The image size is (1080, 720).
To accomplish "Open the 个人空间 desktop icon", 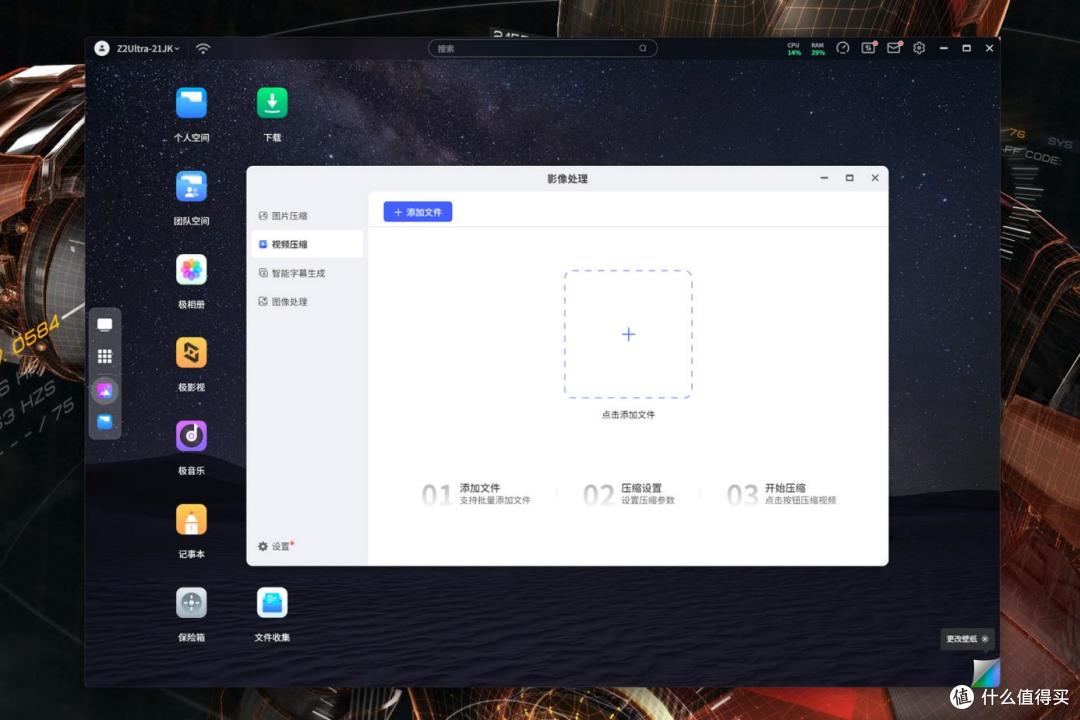I will [191, 104].
